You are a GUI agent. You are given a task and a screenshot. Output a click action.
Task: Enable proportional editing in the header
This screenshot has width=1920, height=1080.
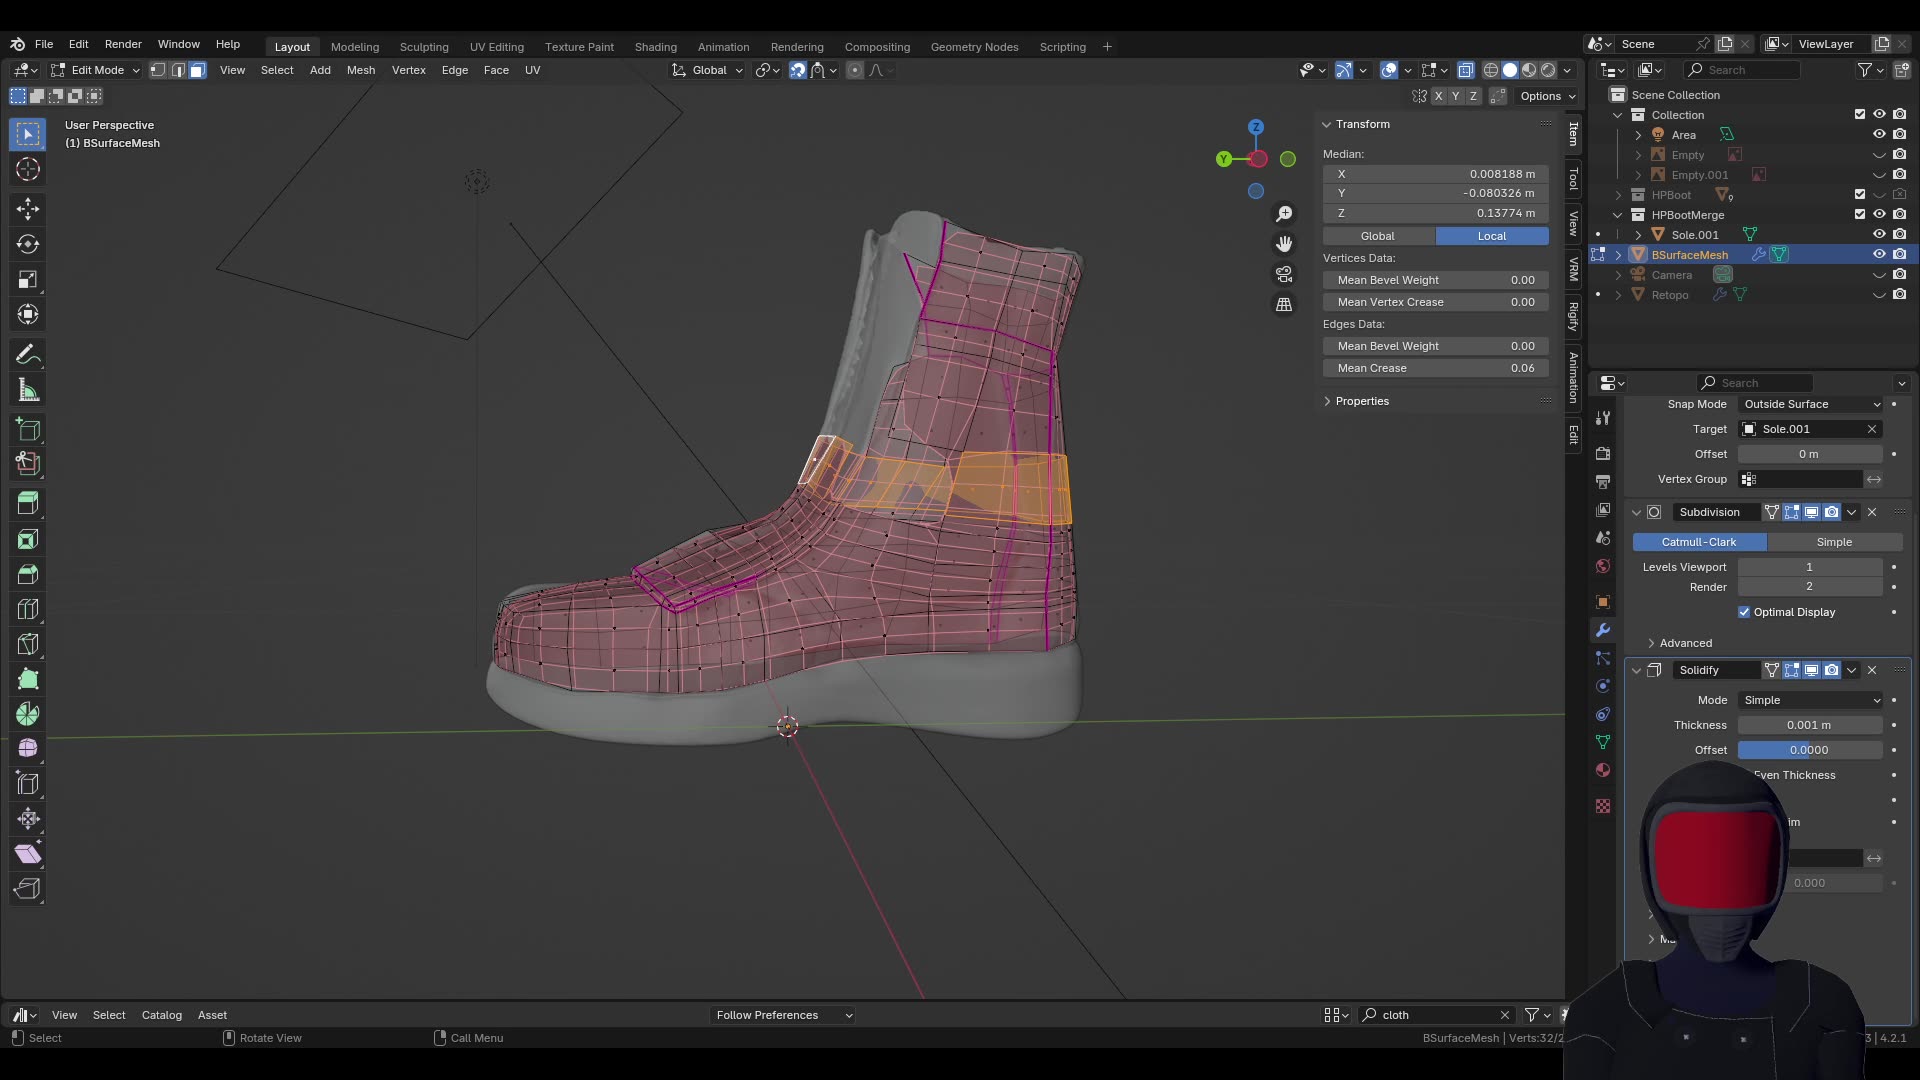855,70
